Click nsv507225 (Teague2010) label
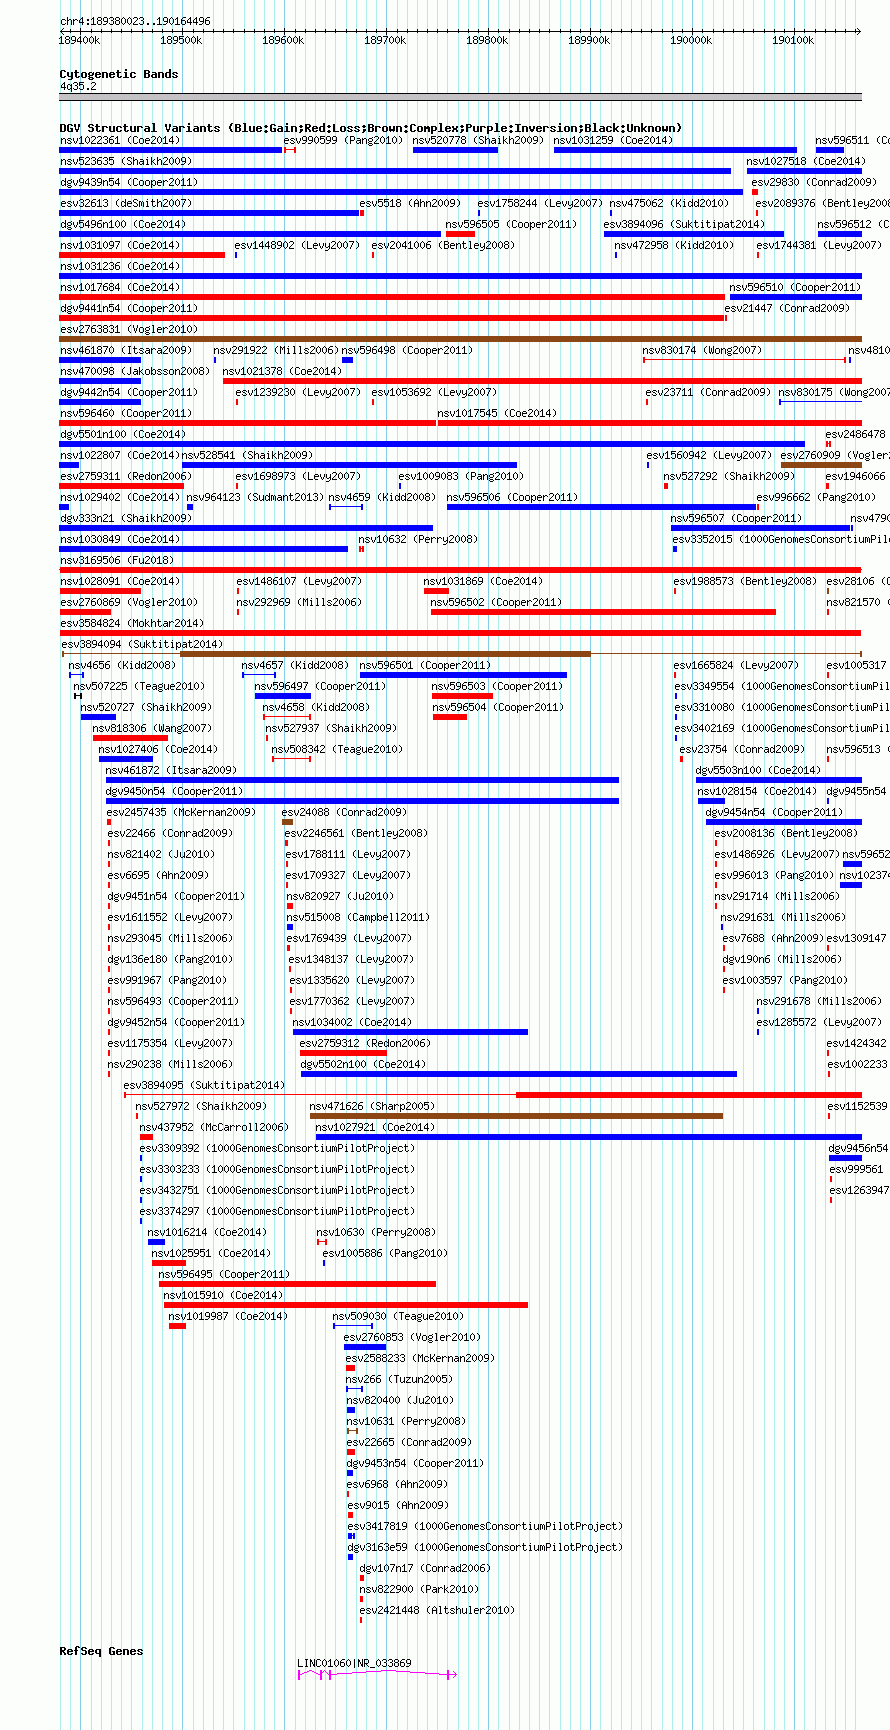 tap(139, 686)
